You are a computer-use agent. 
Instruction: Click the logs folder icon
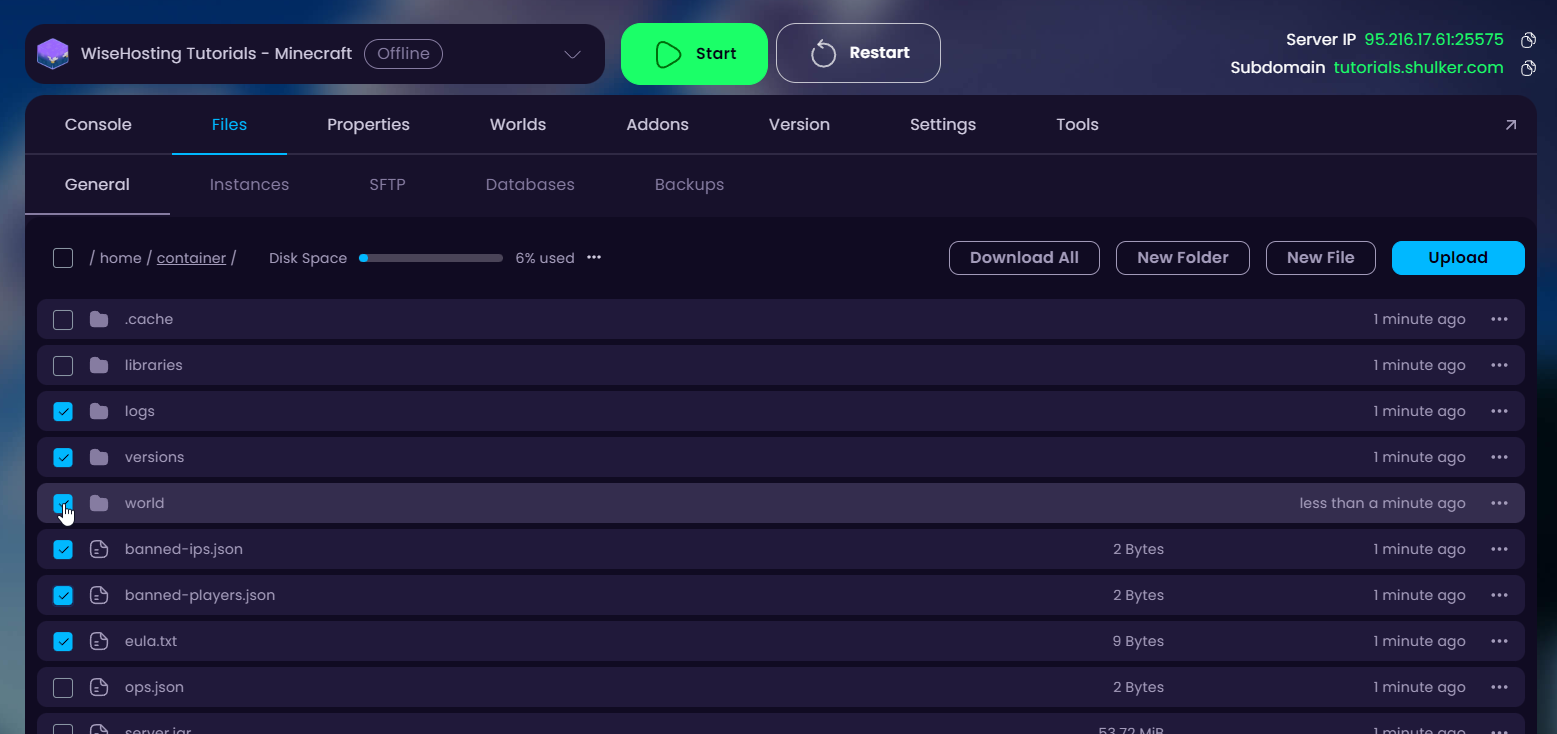99,411
